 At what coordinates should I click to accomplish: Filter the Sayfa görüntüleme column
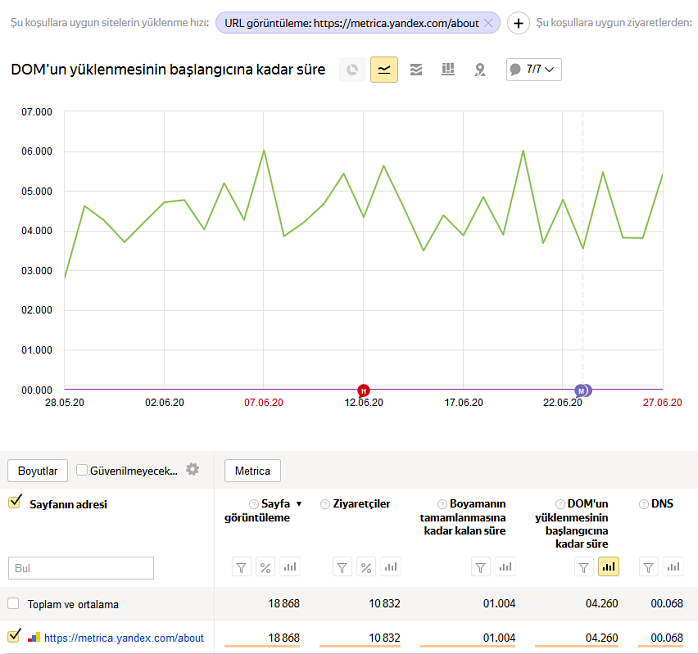pos(241,567)
